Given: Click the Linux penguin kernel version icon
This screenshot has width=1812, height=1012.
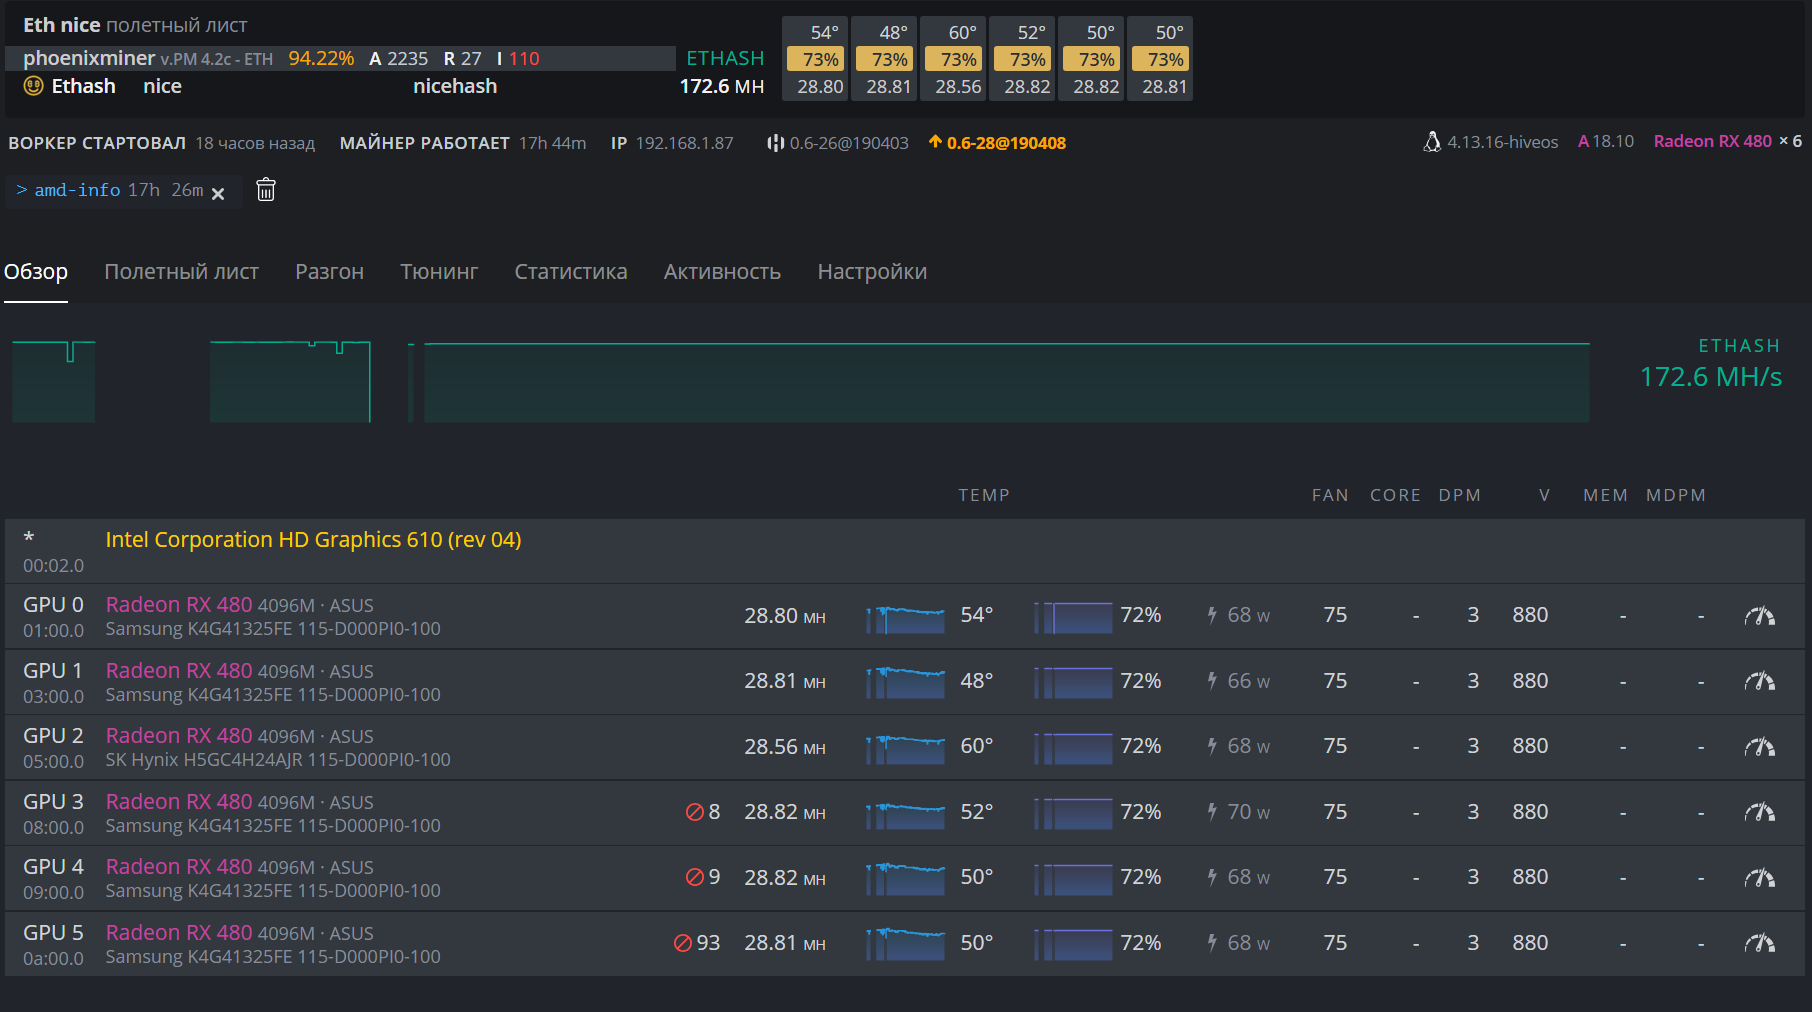Looking at the screenshot, I should [1432, 142].
